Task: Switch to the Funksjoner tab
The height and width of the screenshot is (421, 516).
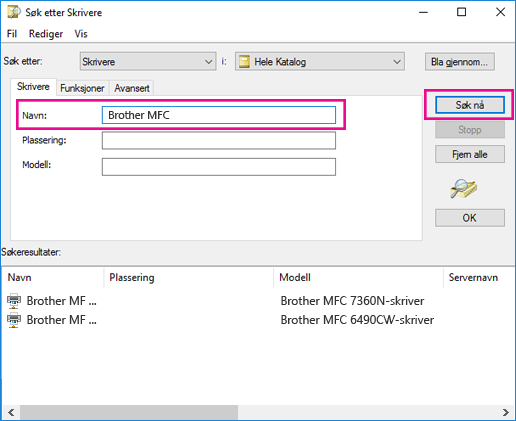Action: (82, 88)
